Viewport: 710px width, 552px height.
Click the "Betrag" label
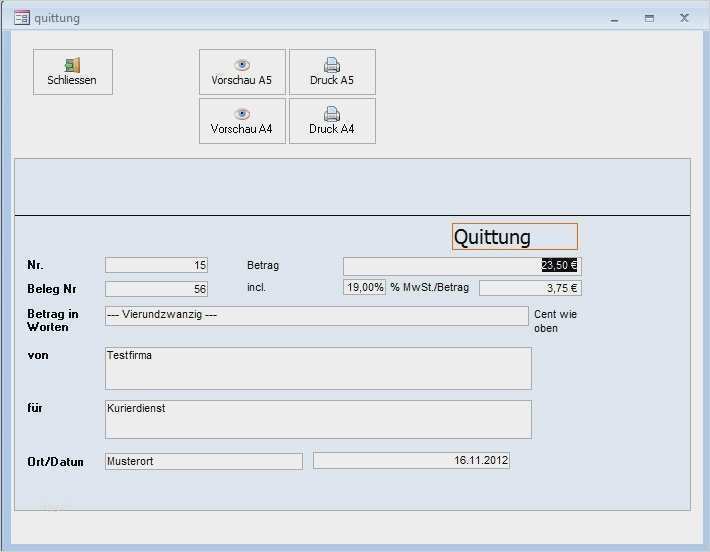click(x=263, y=265)
